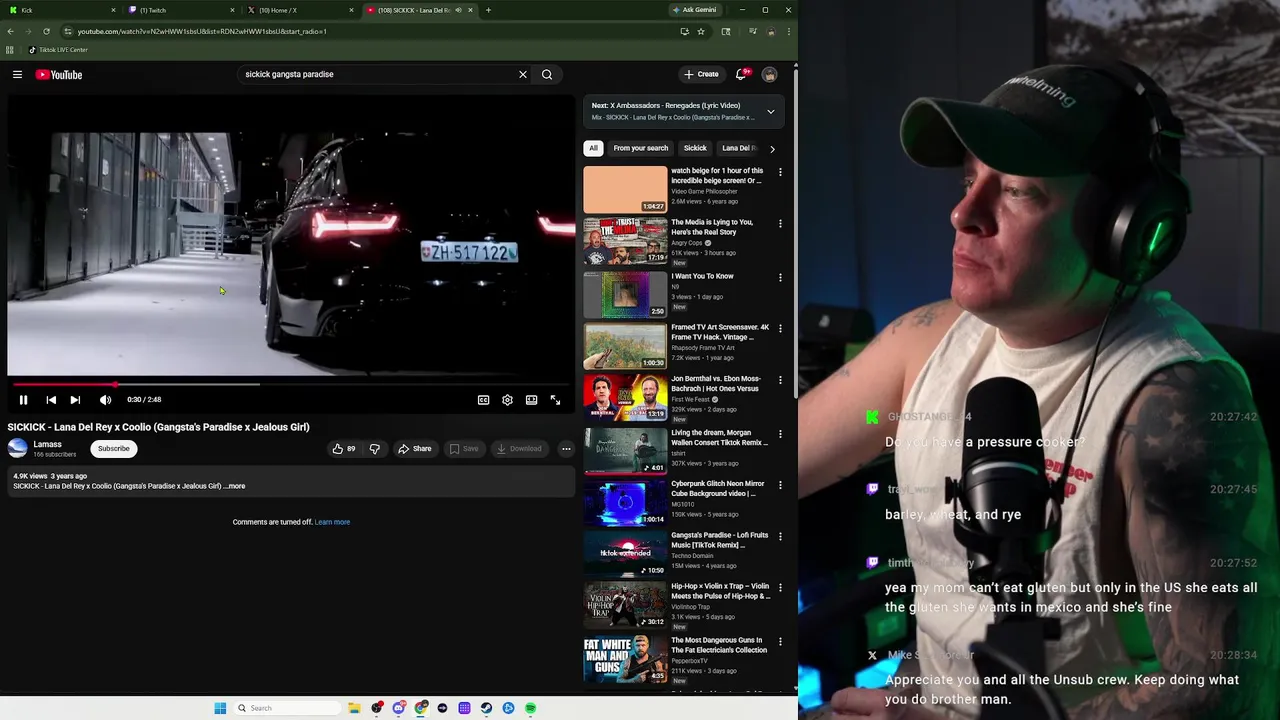This screenshot has width=1280, height=720.
Task: Open Steam from the taskbar
Action: click(486, 708)
